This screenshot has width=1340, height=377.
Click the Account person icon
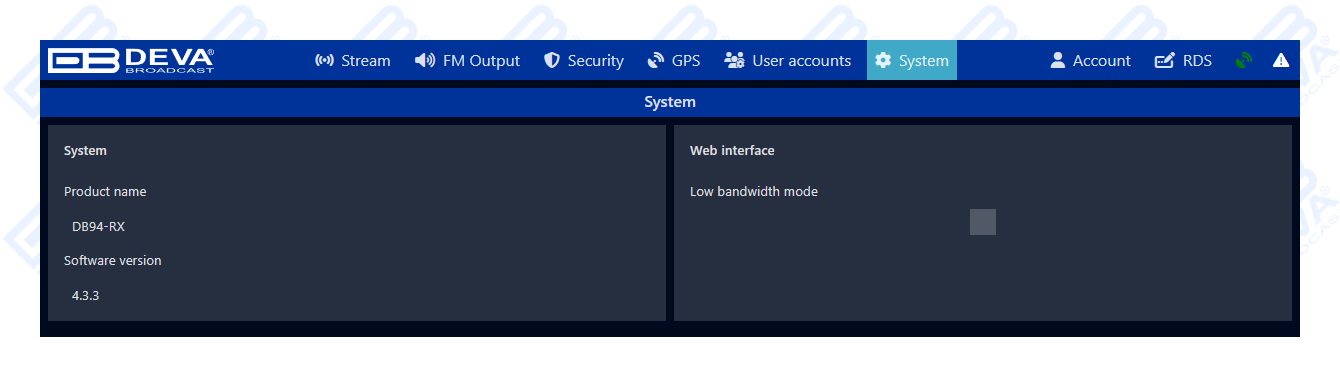(x=1058, y=61)
